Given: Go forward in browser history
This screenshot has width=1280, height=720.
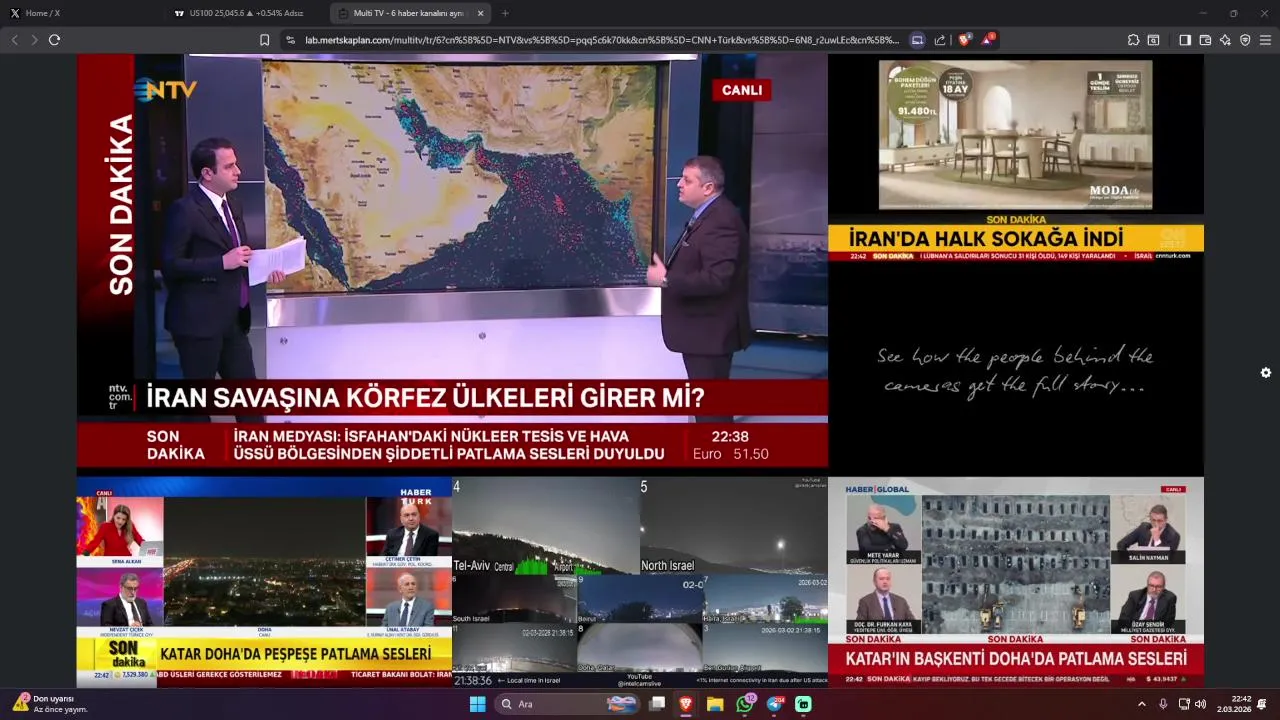Looking at the screenshot, I should [x=34, y=40].
